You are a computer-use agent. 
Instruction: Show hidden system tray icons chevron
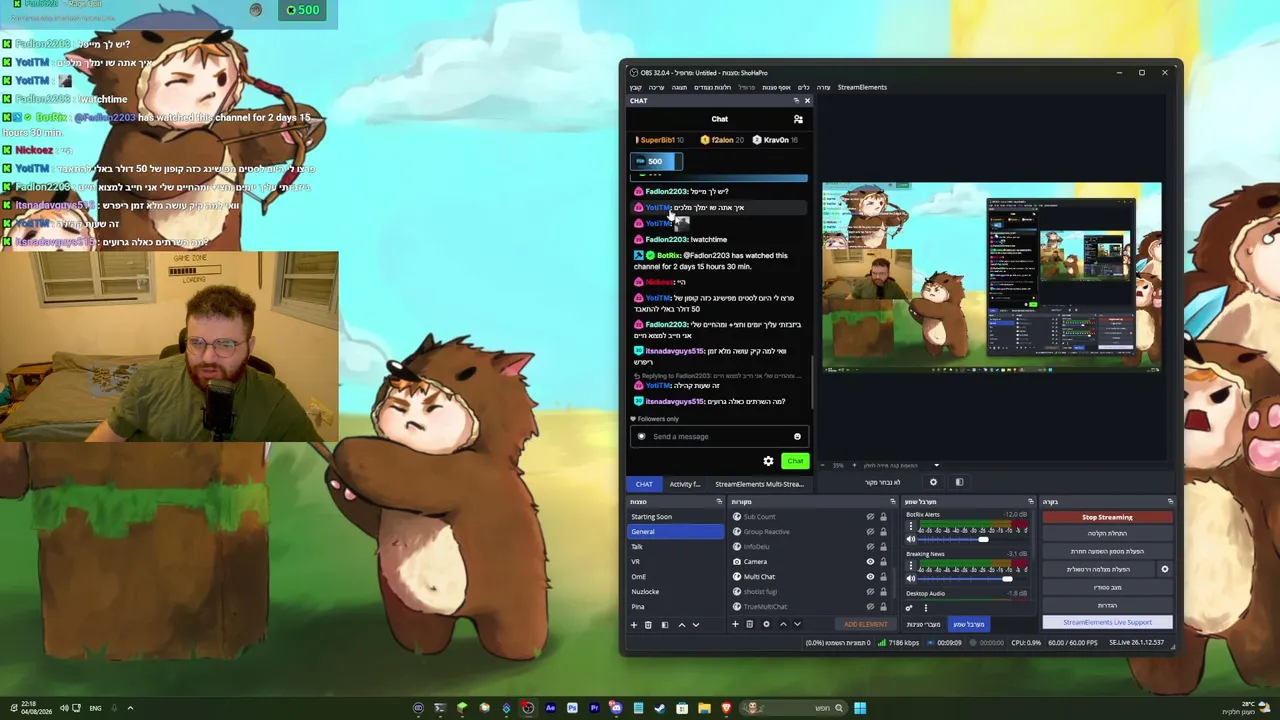(130, 708)
